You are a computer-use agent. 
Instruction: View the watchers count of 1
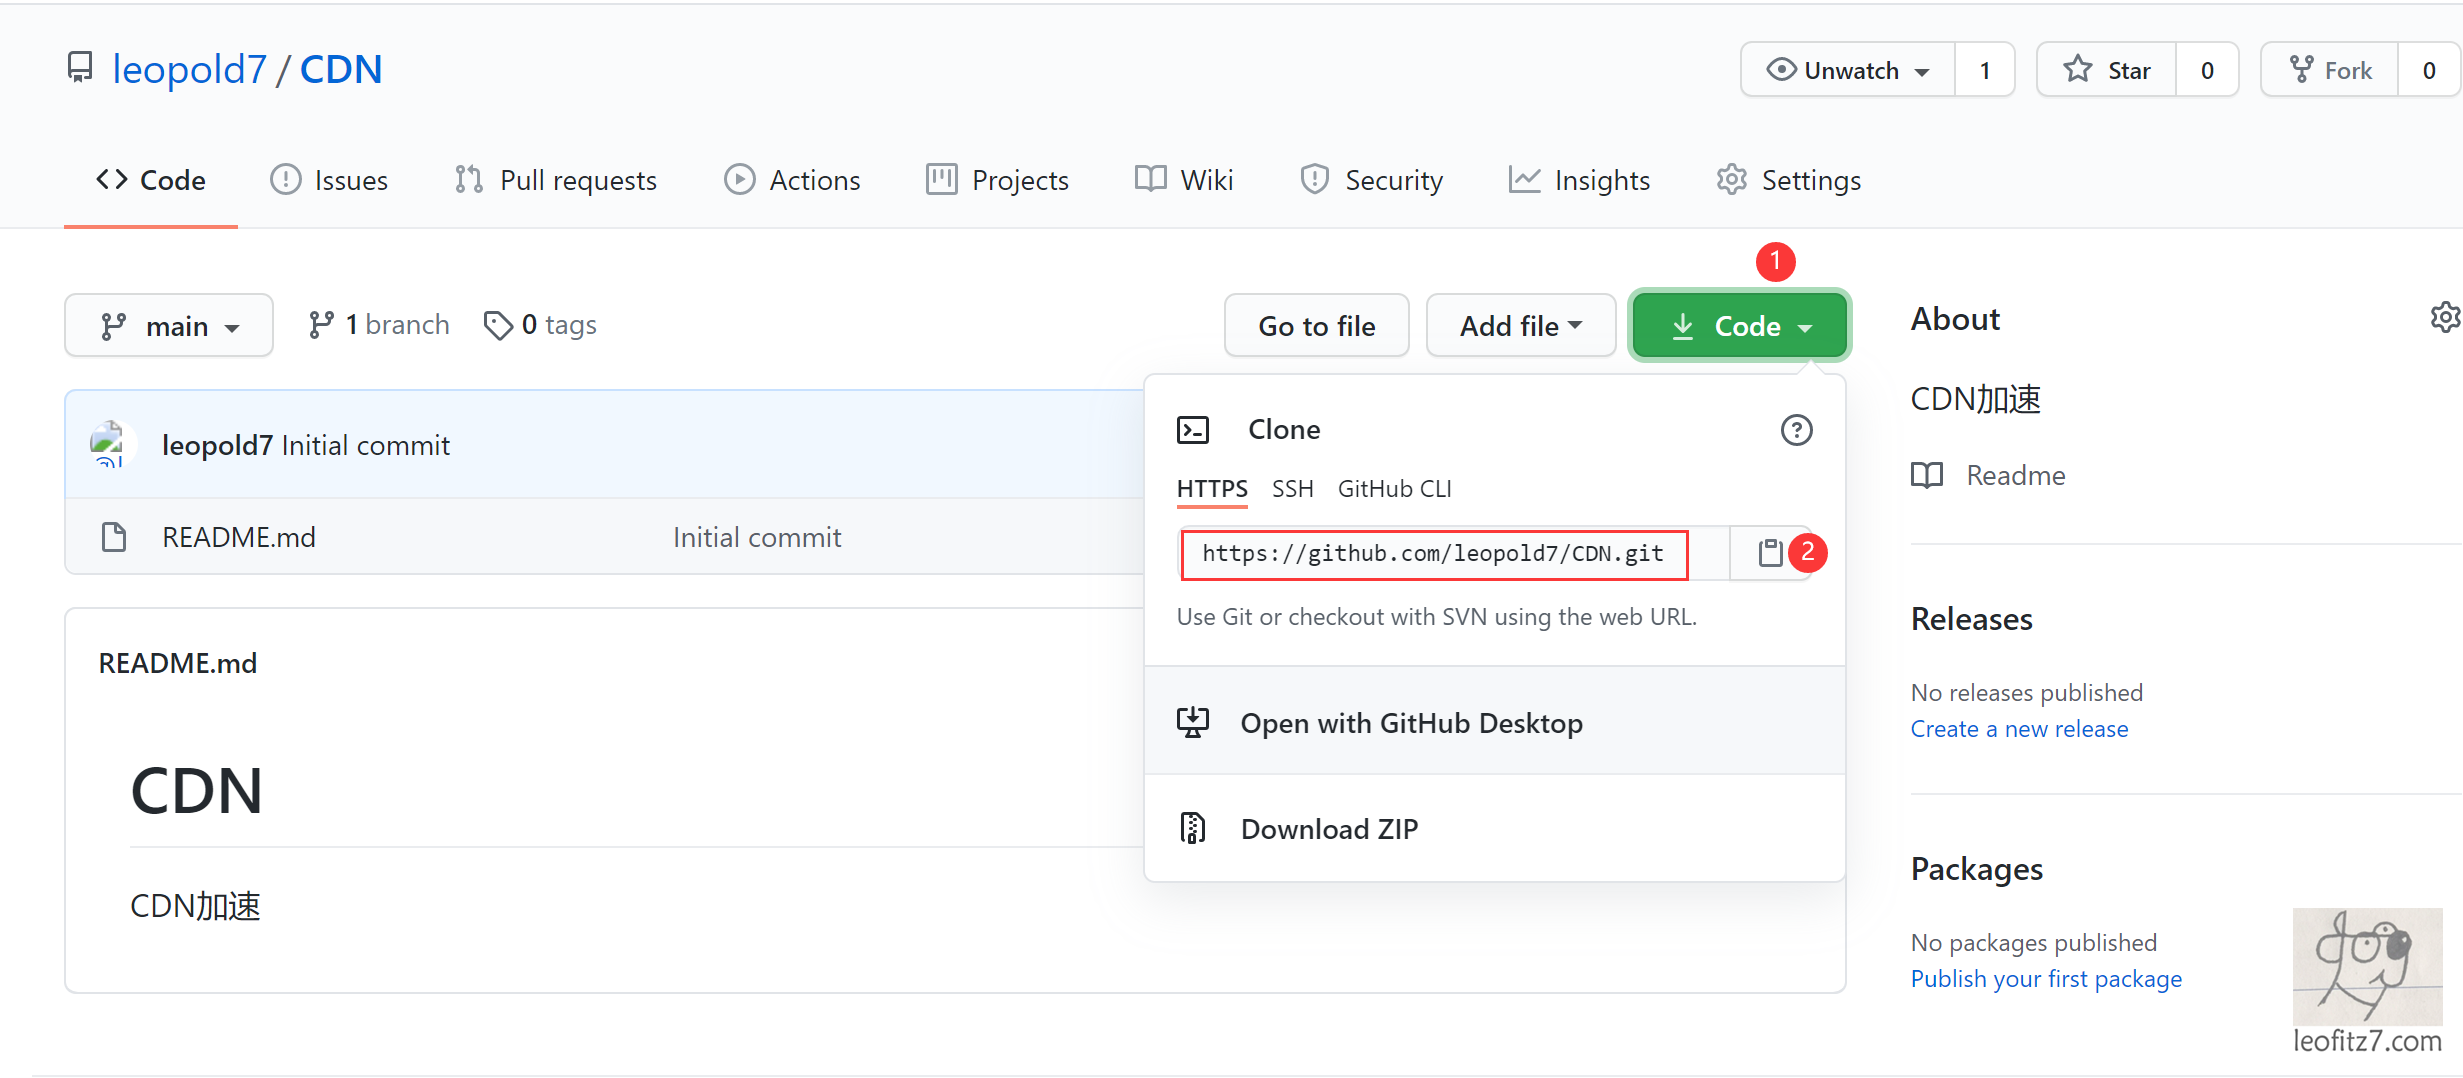1985,70
